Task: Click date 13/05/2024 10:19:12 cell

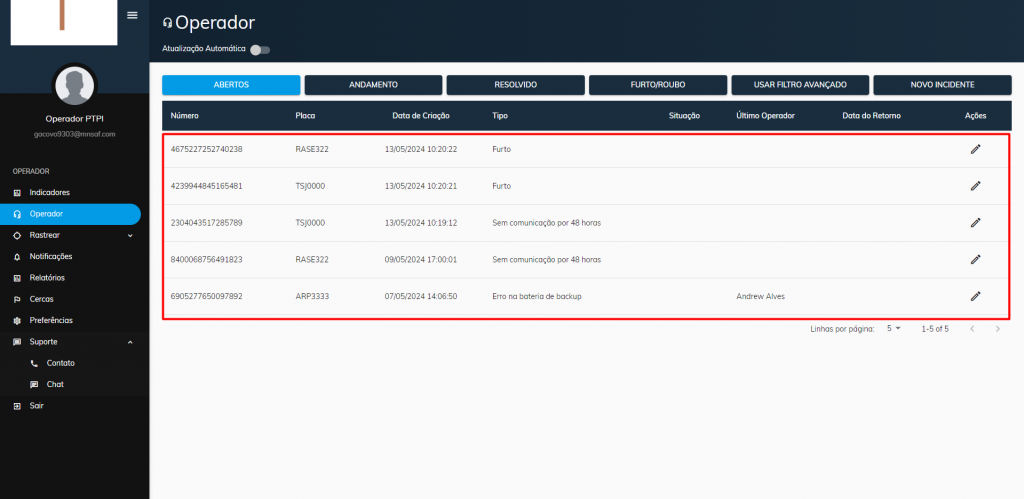Action: click(x=421, y=223)
